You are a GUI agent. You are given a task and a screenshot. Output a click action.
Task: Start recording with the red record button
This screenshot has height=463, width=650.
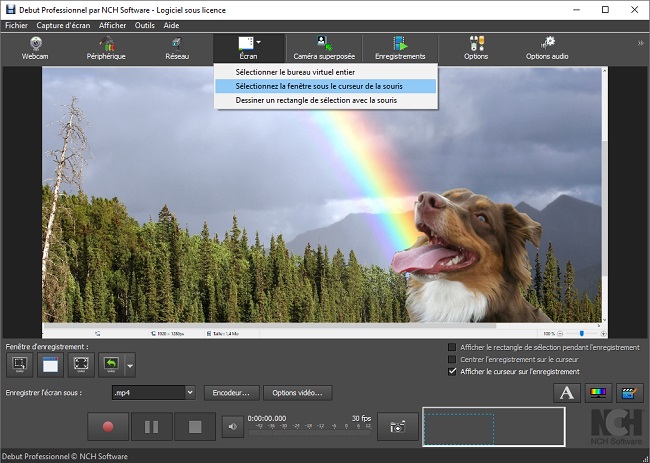(108, 427)
